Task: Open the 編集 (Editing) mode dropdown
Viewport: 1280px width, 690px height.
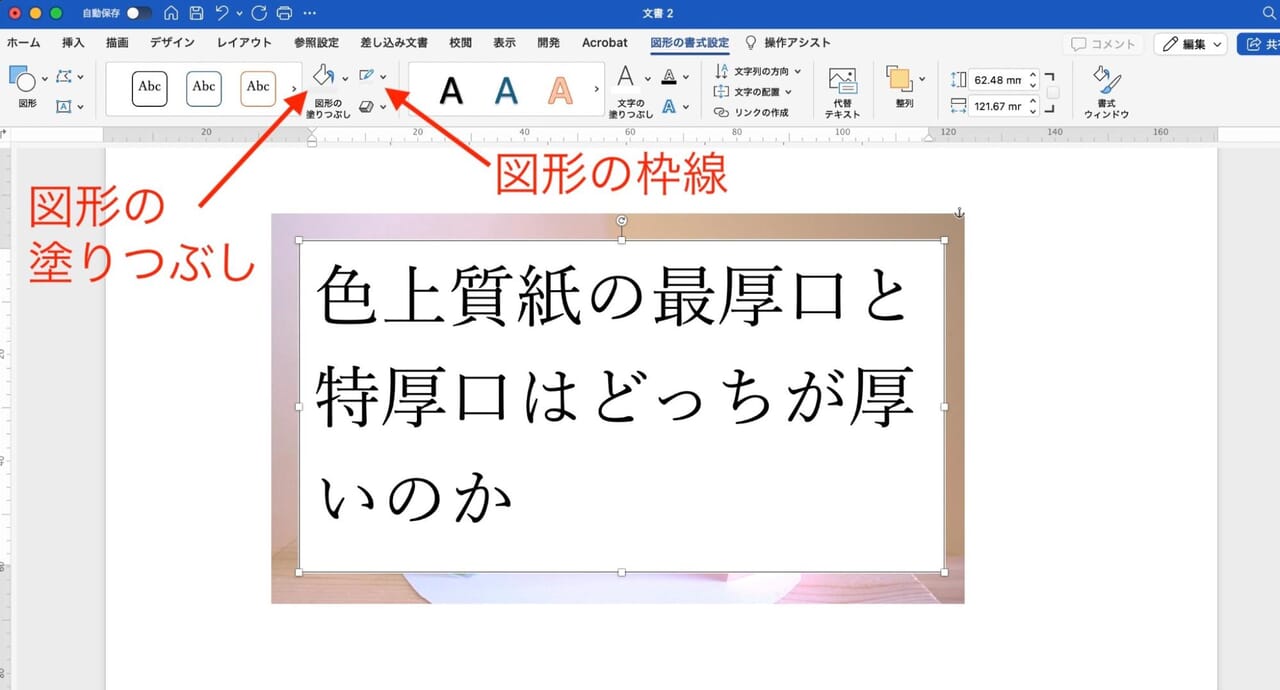Action: 1191,43
